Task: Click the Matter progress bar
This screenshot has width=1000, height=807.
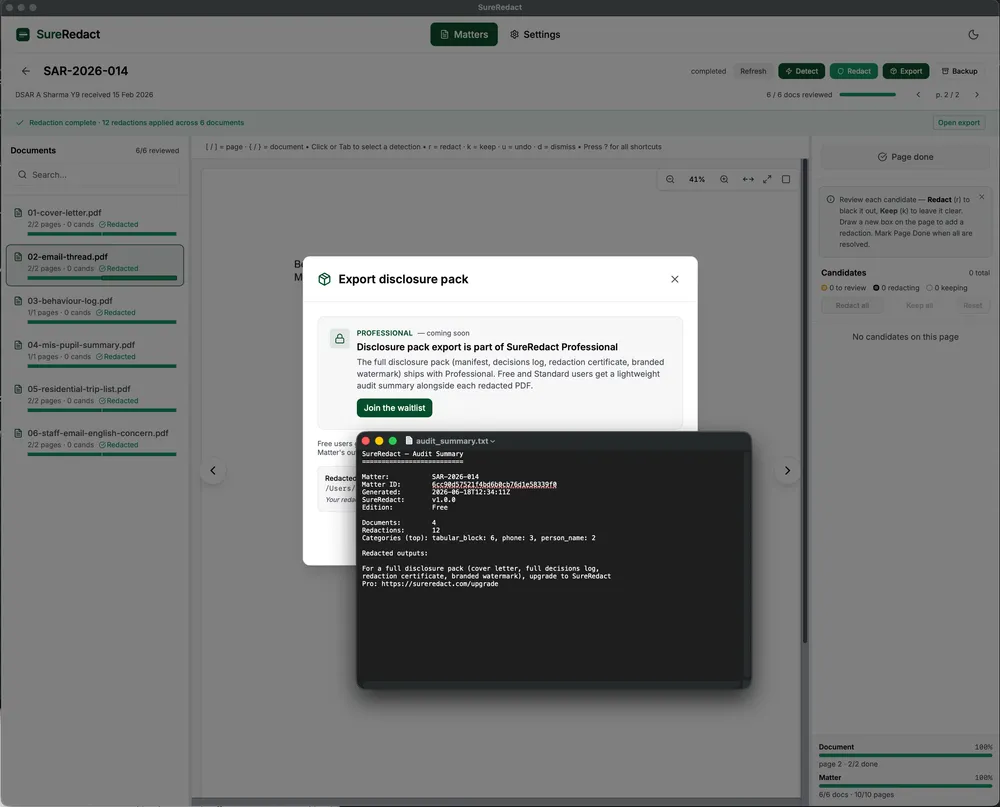Action: 905,786
